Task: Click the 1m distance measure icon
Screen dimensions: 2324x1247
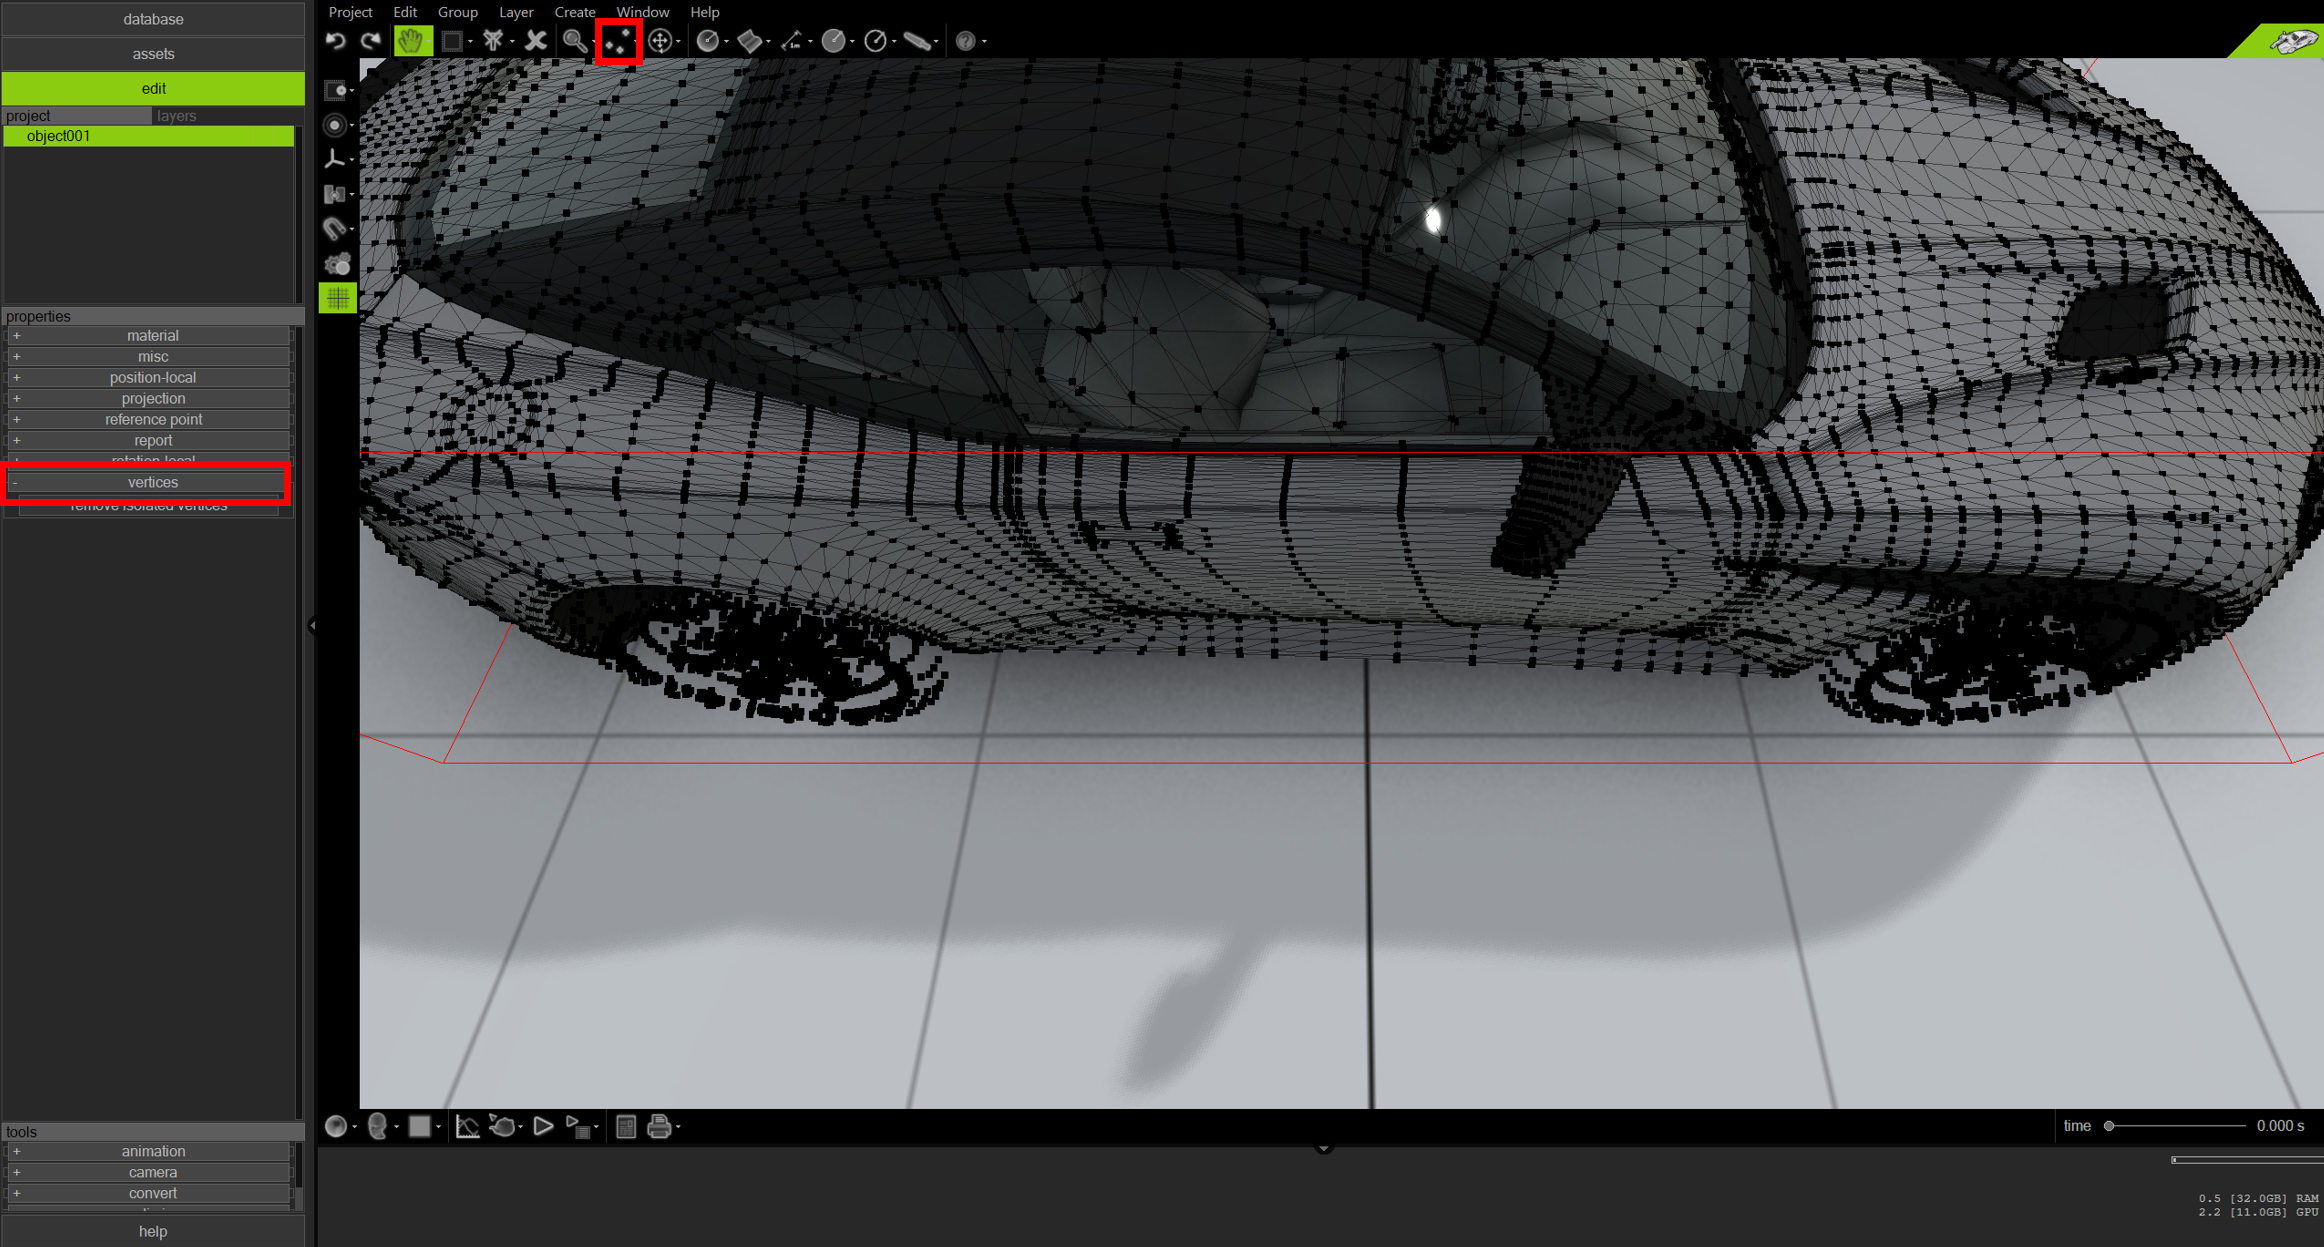Action: [x=790, y=41]
